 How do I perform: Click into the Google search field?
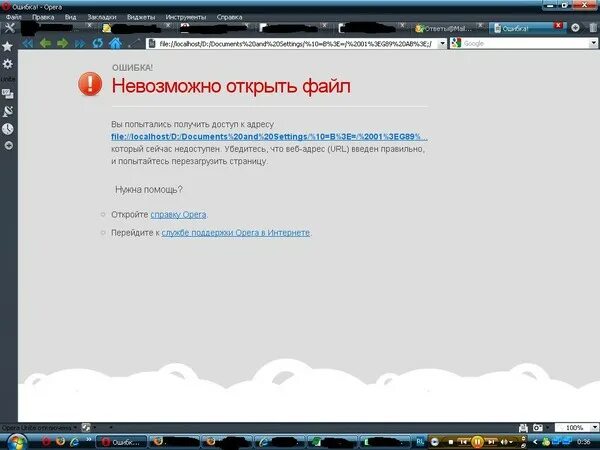(x=525, y=43)
